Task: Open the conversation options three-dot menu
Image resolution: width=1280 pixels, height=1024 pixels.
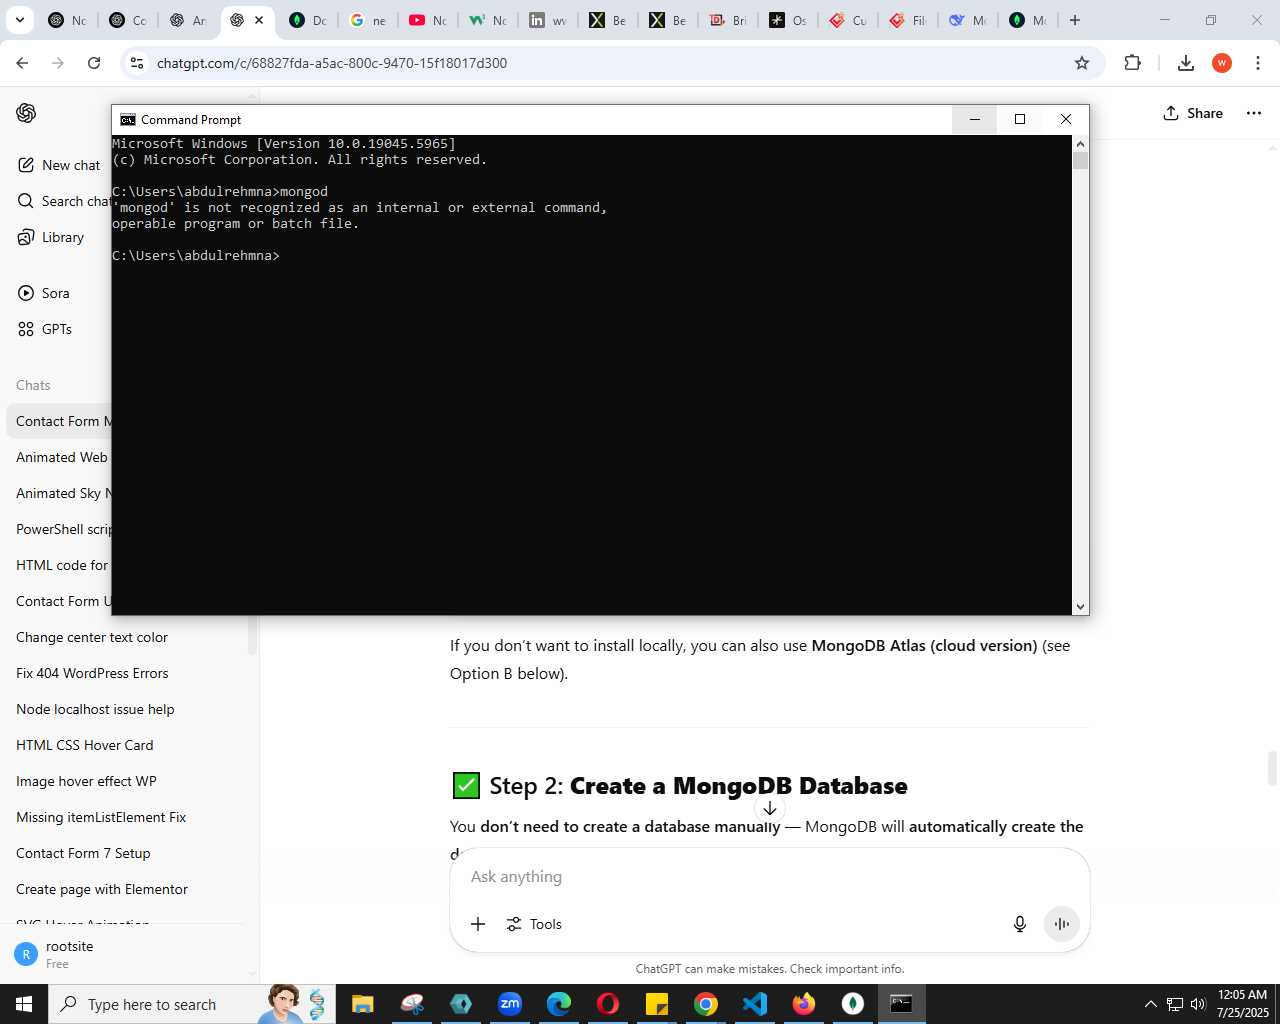Action: coord(1254,113)
